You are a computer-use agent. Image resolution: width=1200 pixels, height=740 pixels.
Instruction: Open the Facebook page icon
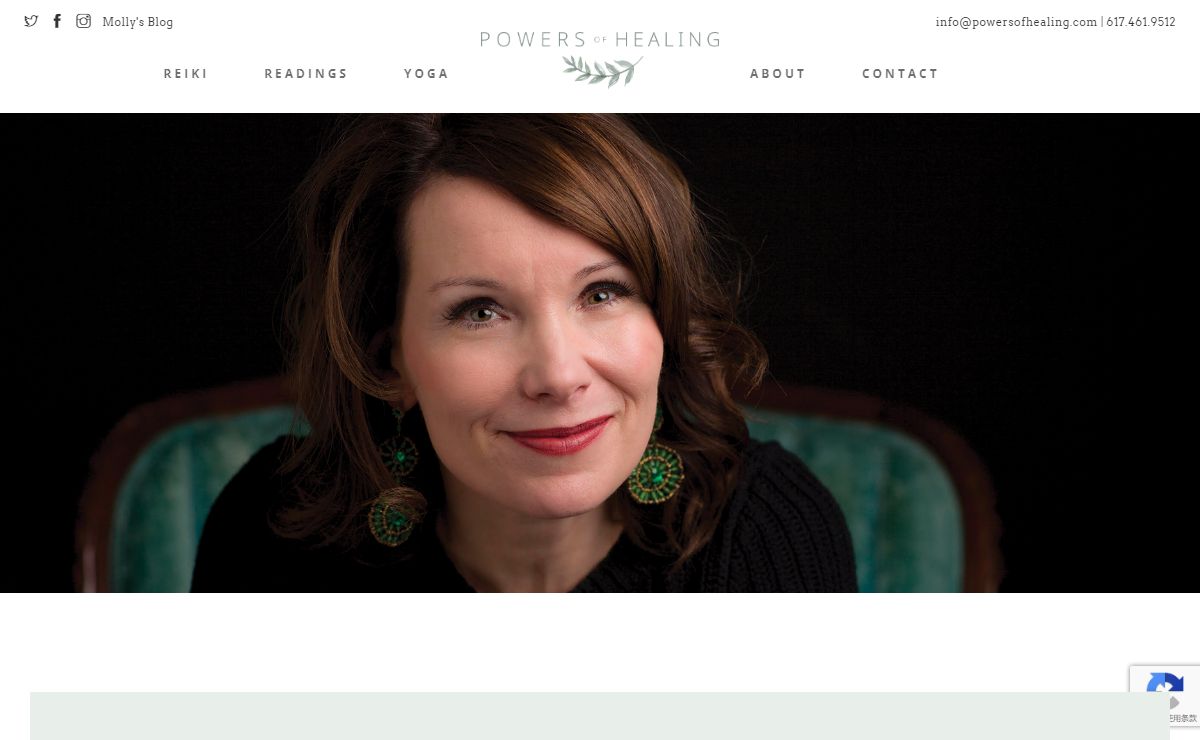click(x=57, y=21)
